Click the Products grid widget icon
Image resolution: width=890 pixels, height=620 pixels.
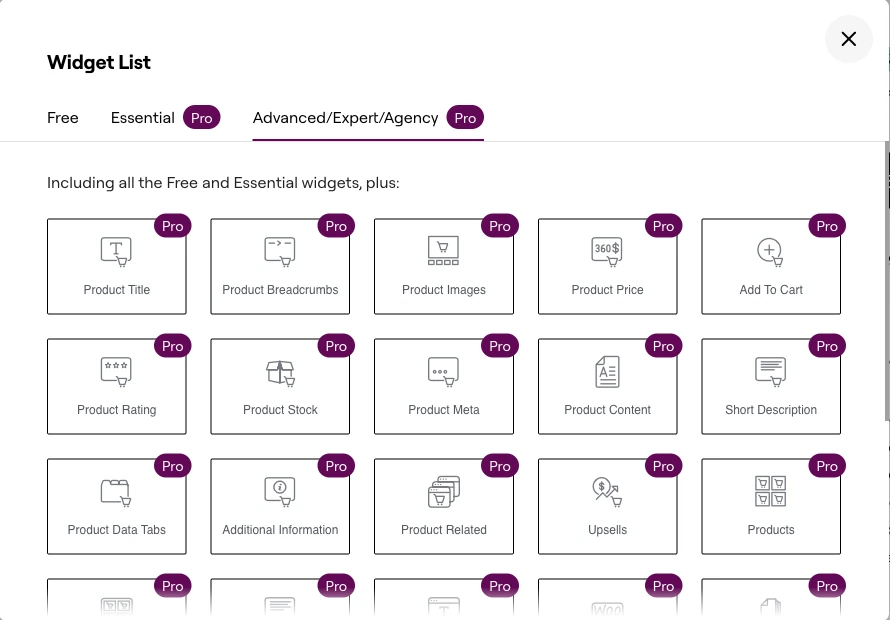(770, 492)
